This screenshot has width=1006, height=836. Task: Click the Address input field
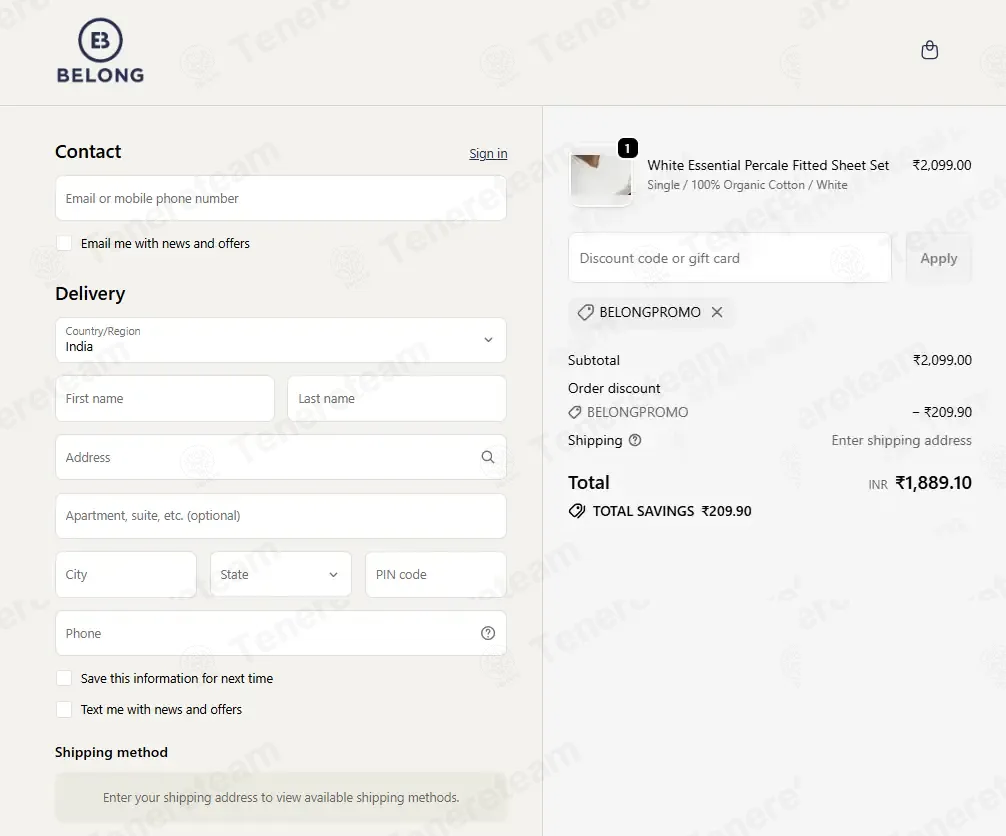(x=281, y=457)
